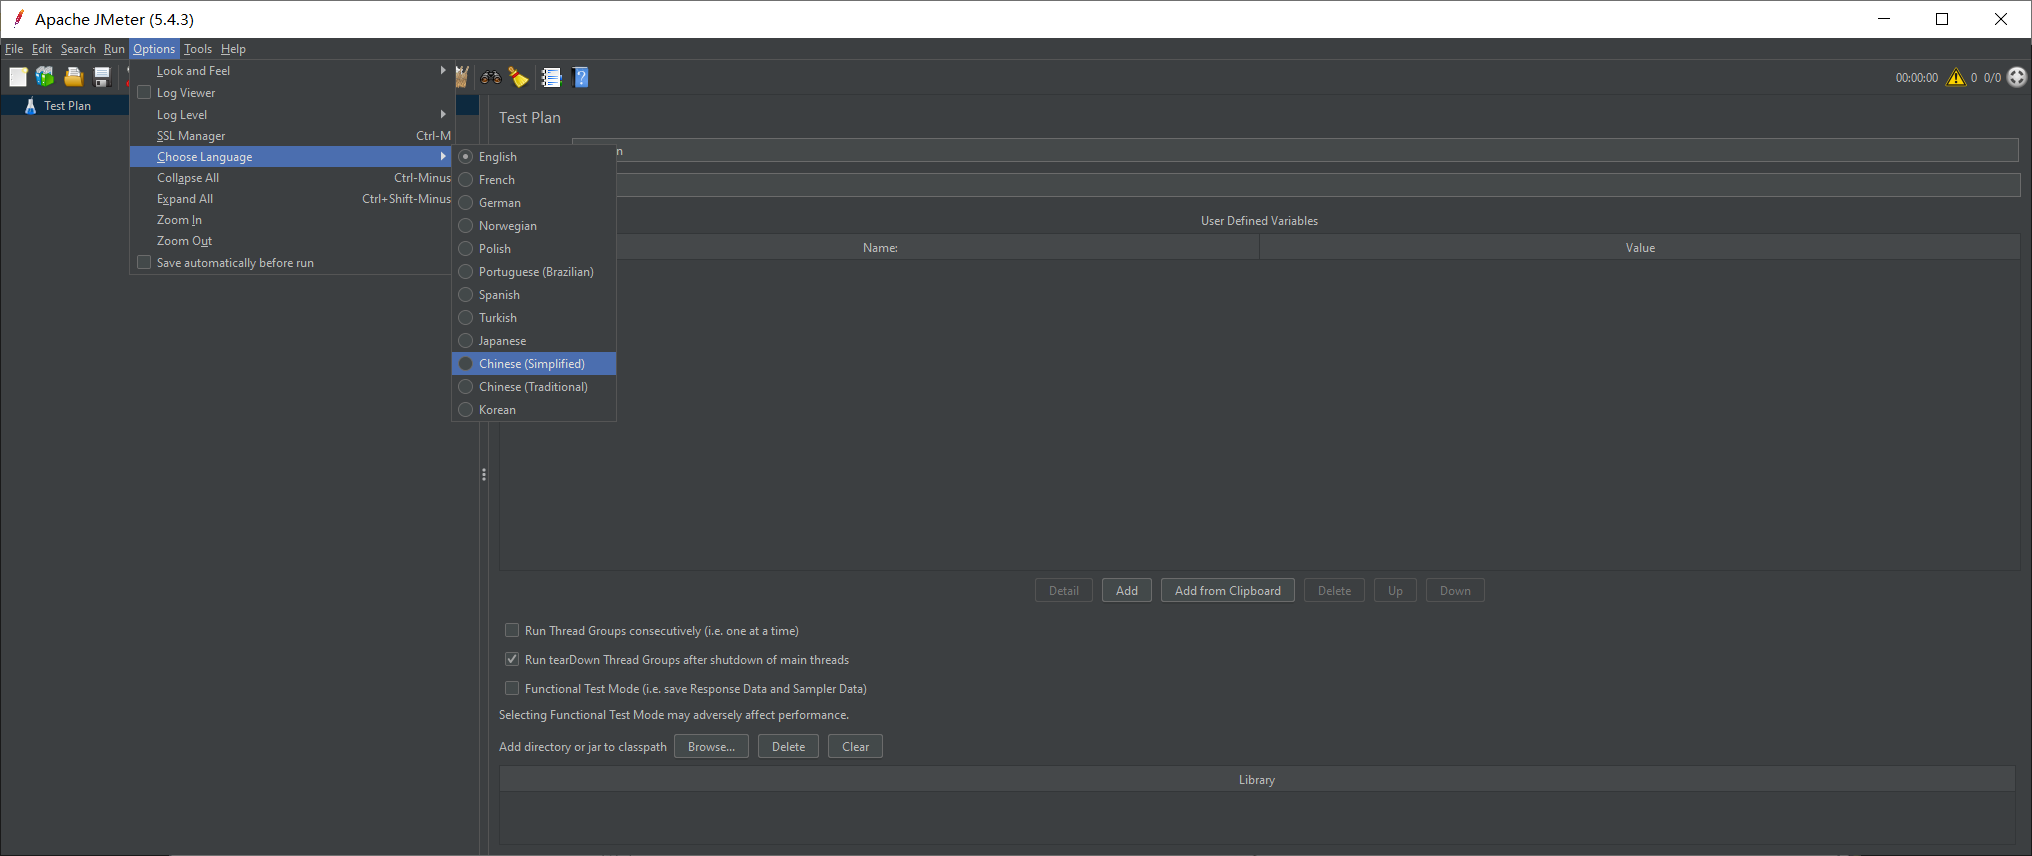This screenshot has width=2032, height=856.
Task: Expand the Look and Feel submenu
Action: tap(292, 71)
